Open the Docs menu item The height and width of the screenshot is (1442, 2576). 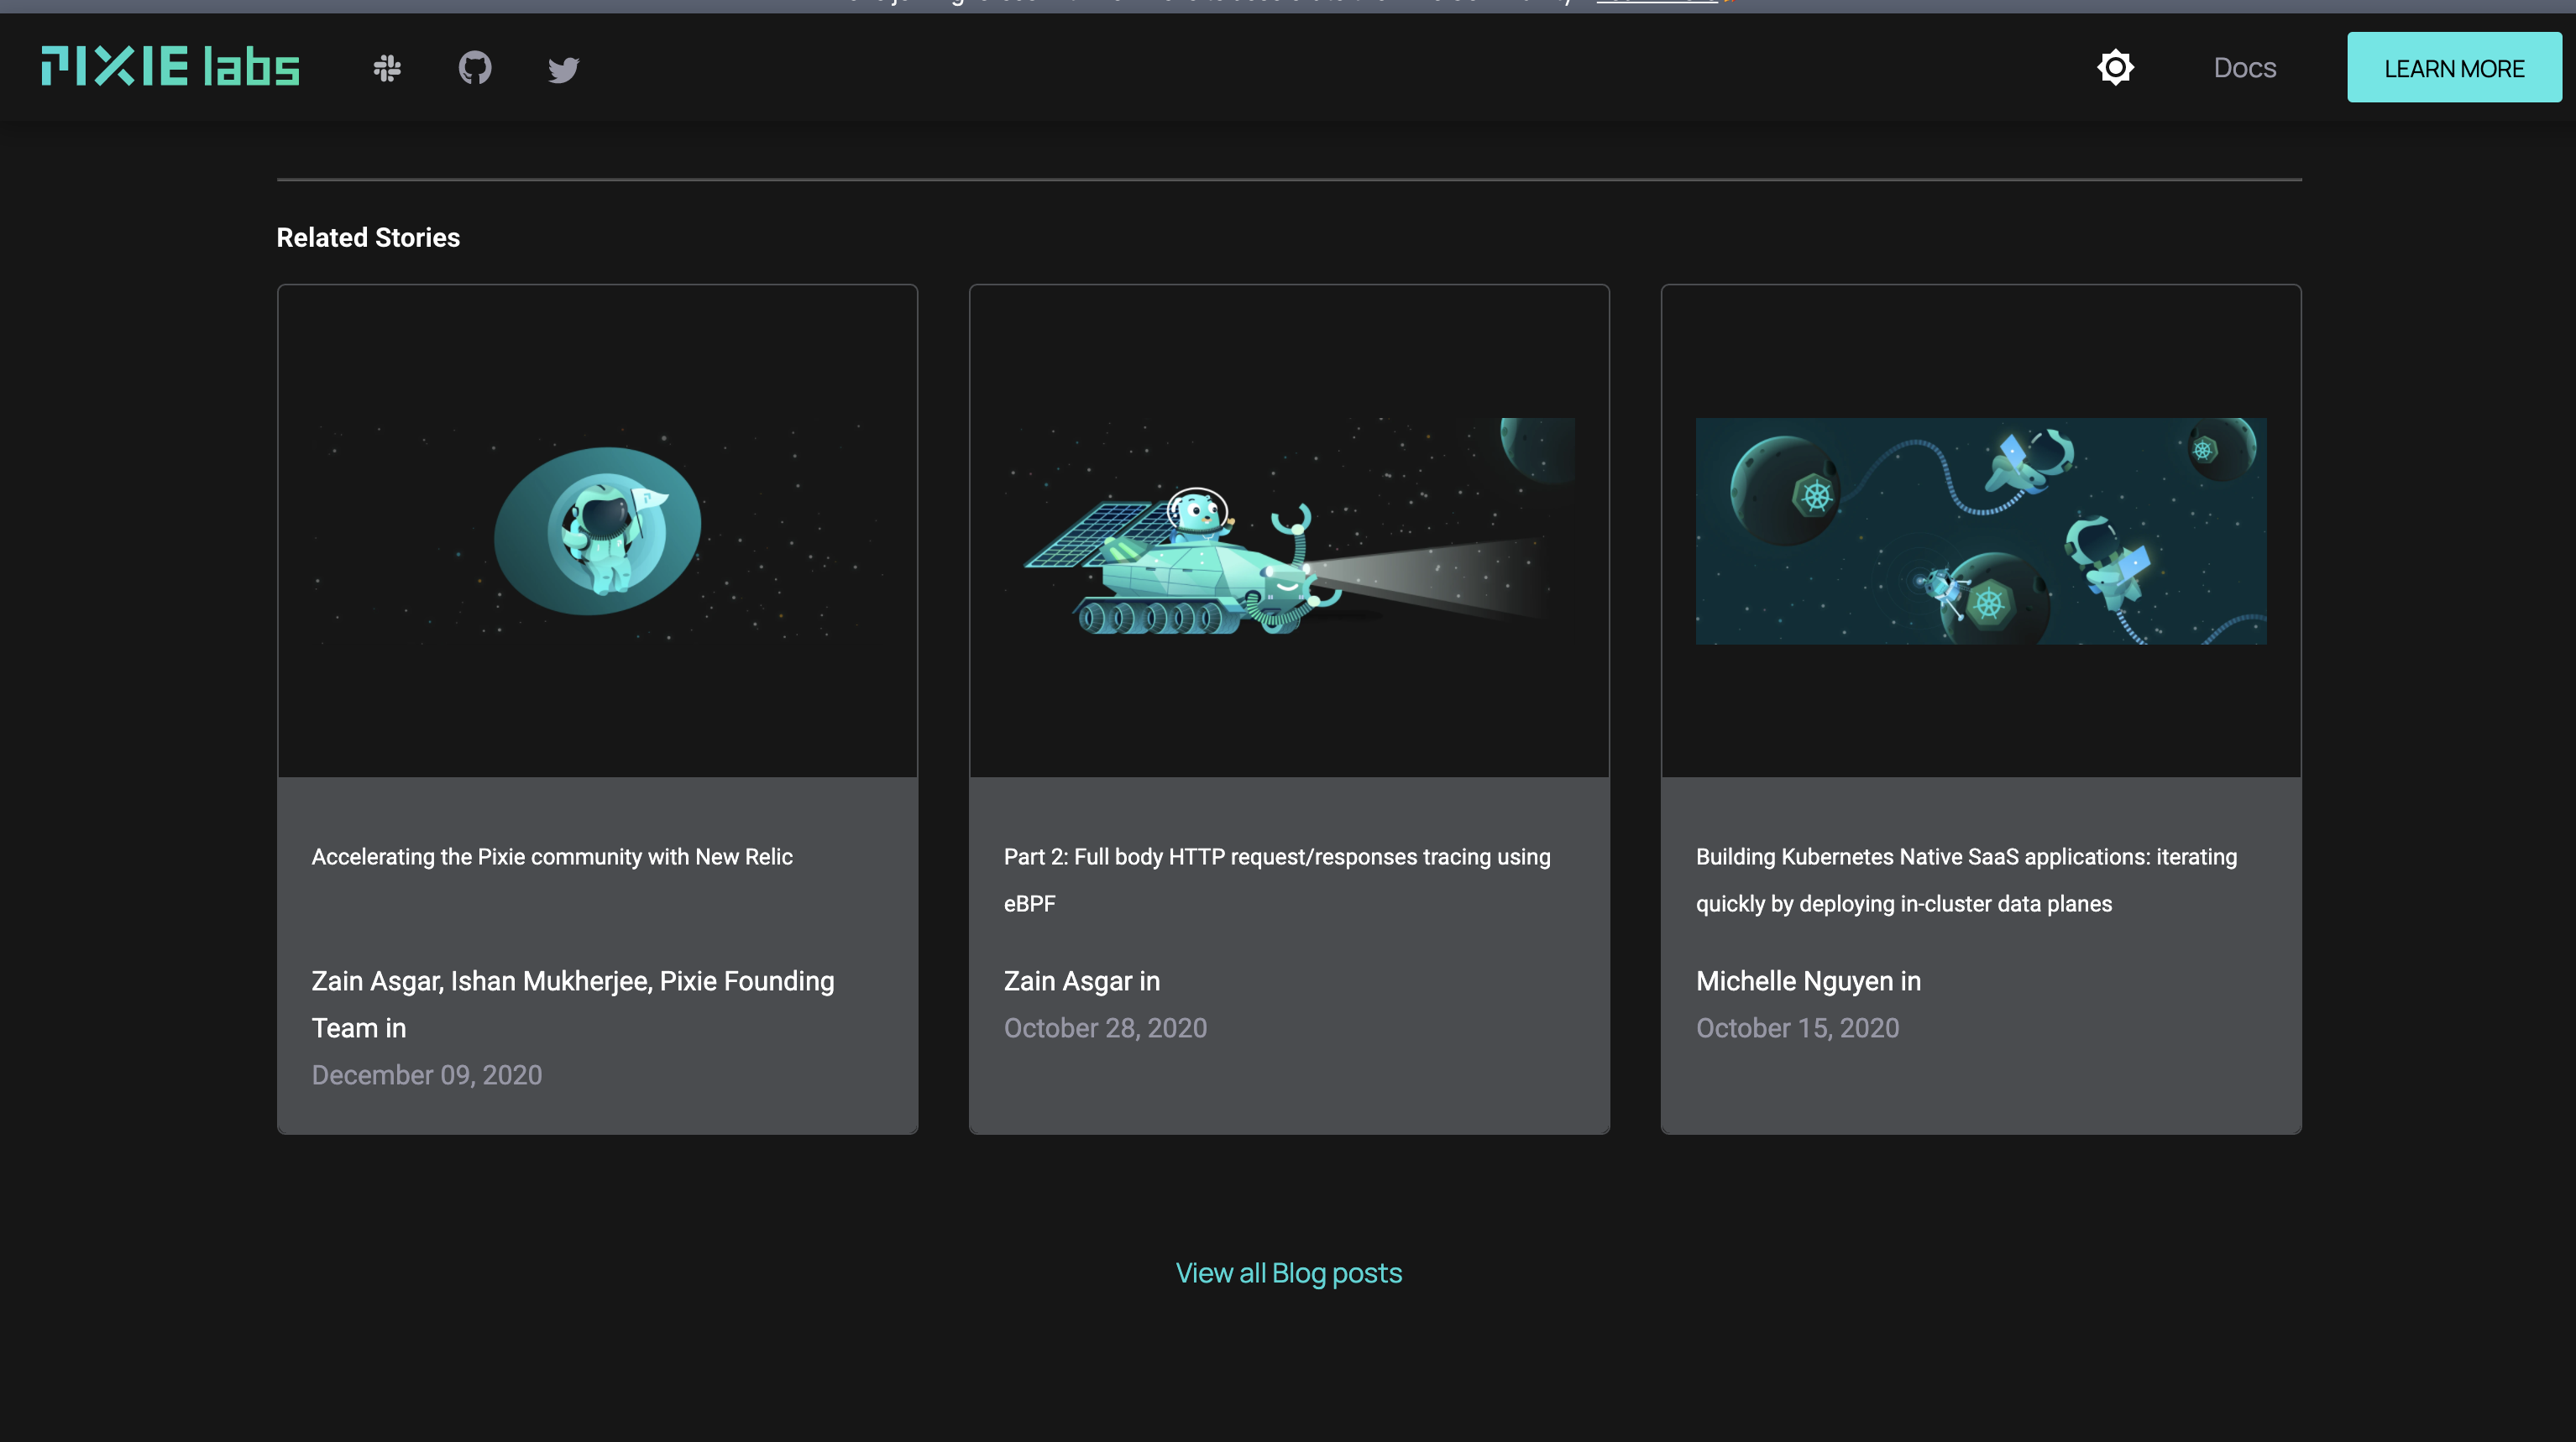[2244, 67]
